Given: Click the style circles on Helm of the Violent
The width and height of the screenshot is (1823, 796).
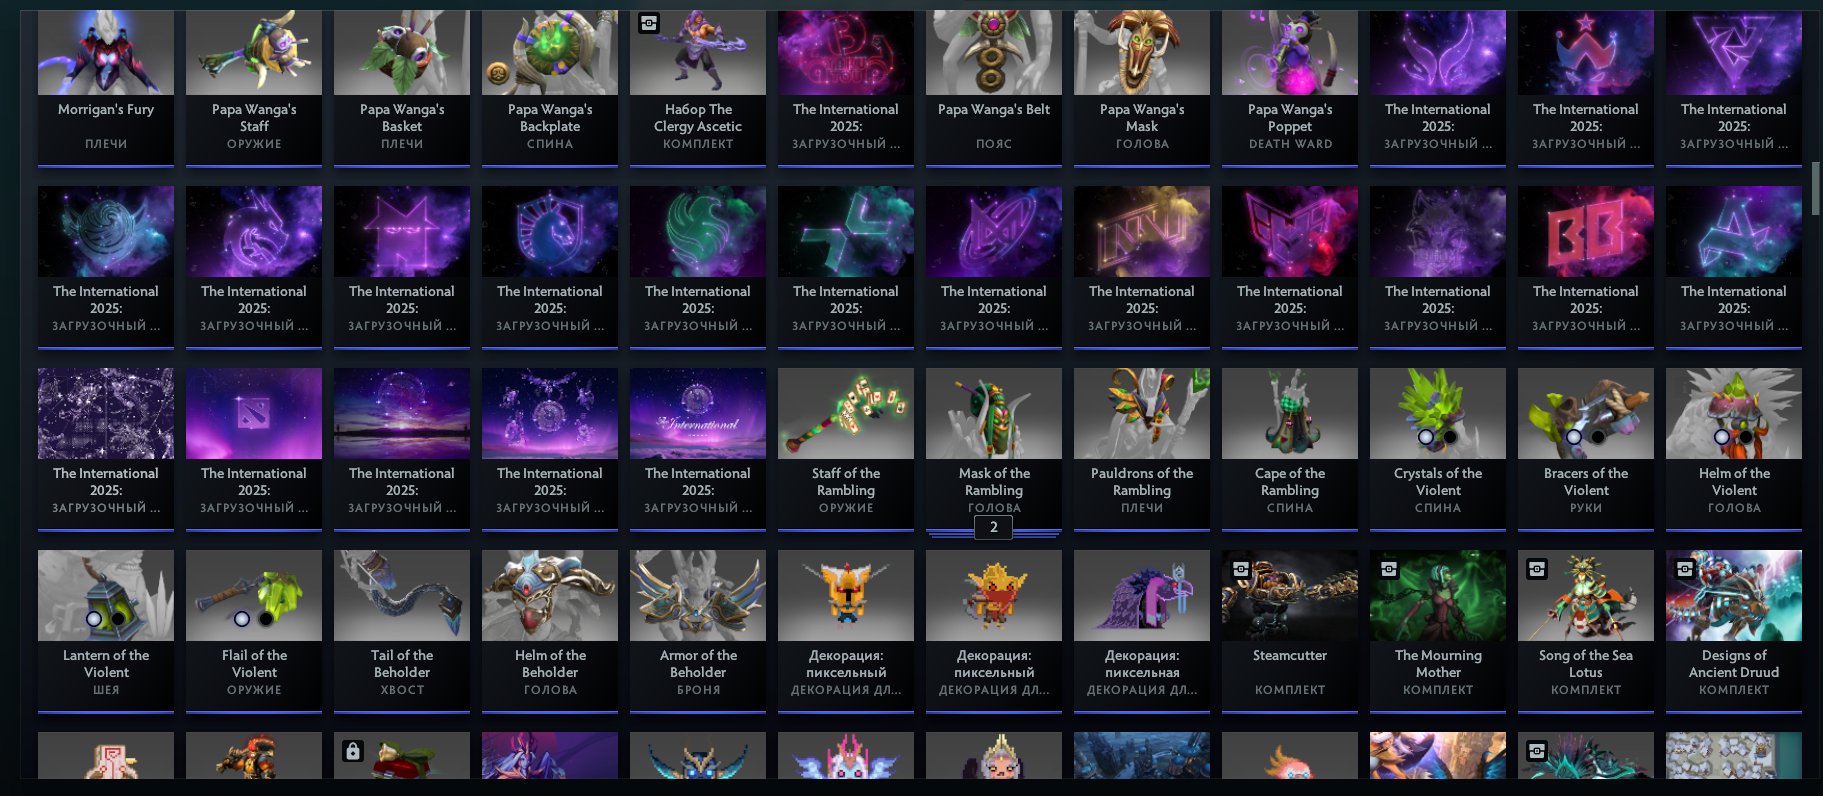Looking at the screenshot, I should (1734, 437).
